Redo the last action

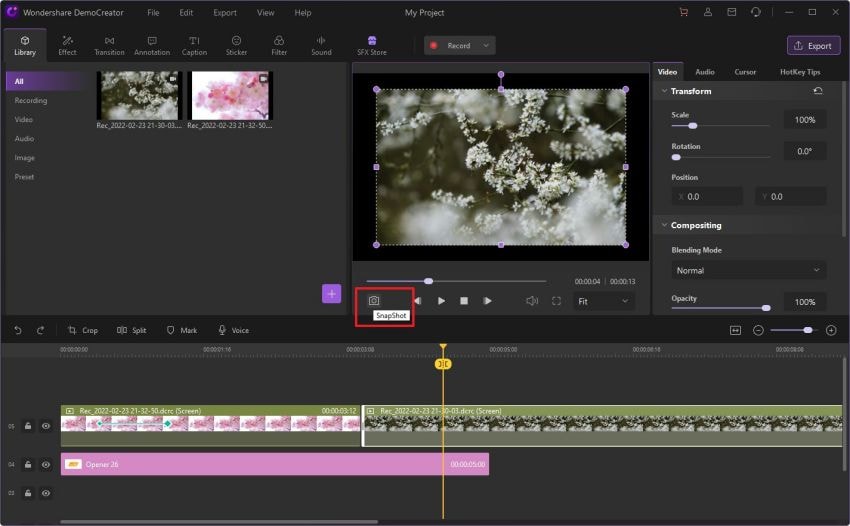(40, 330)
